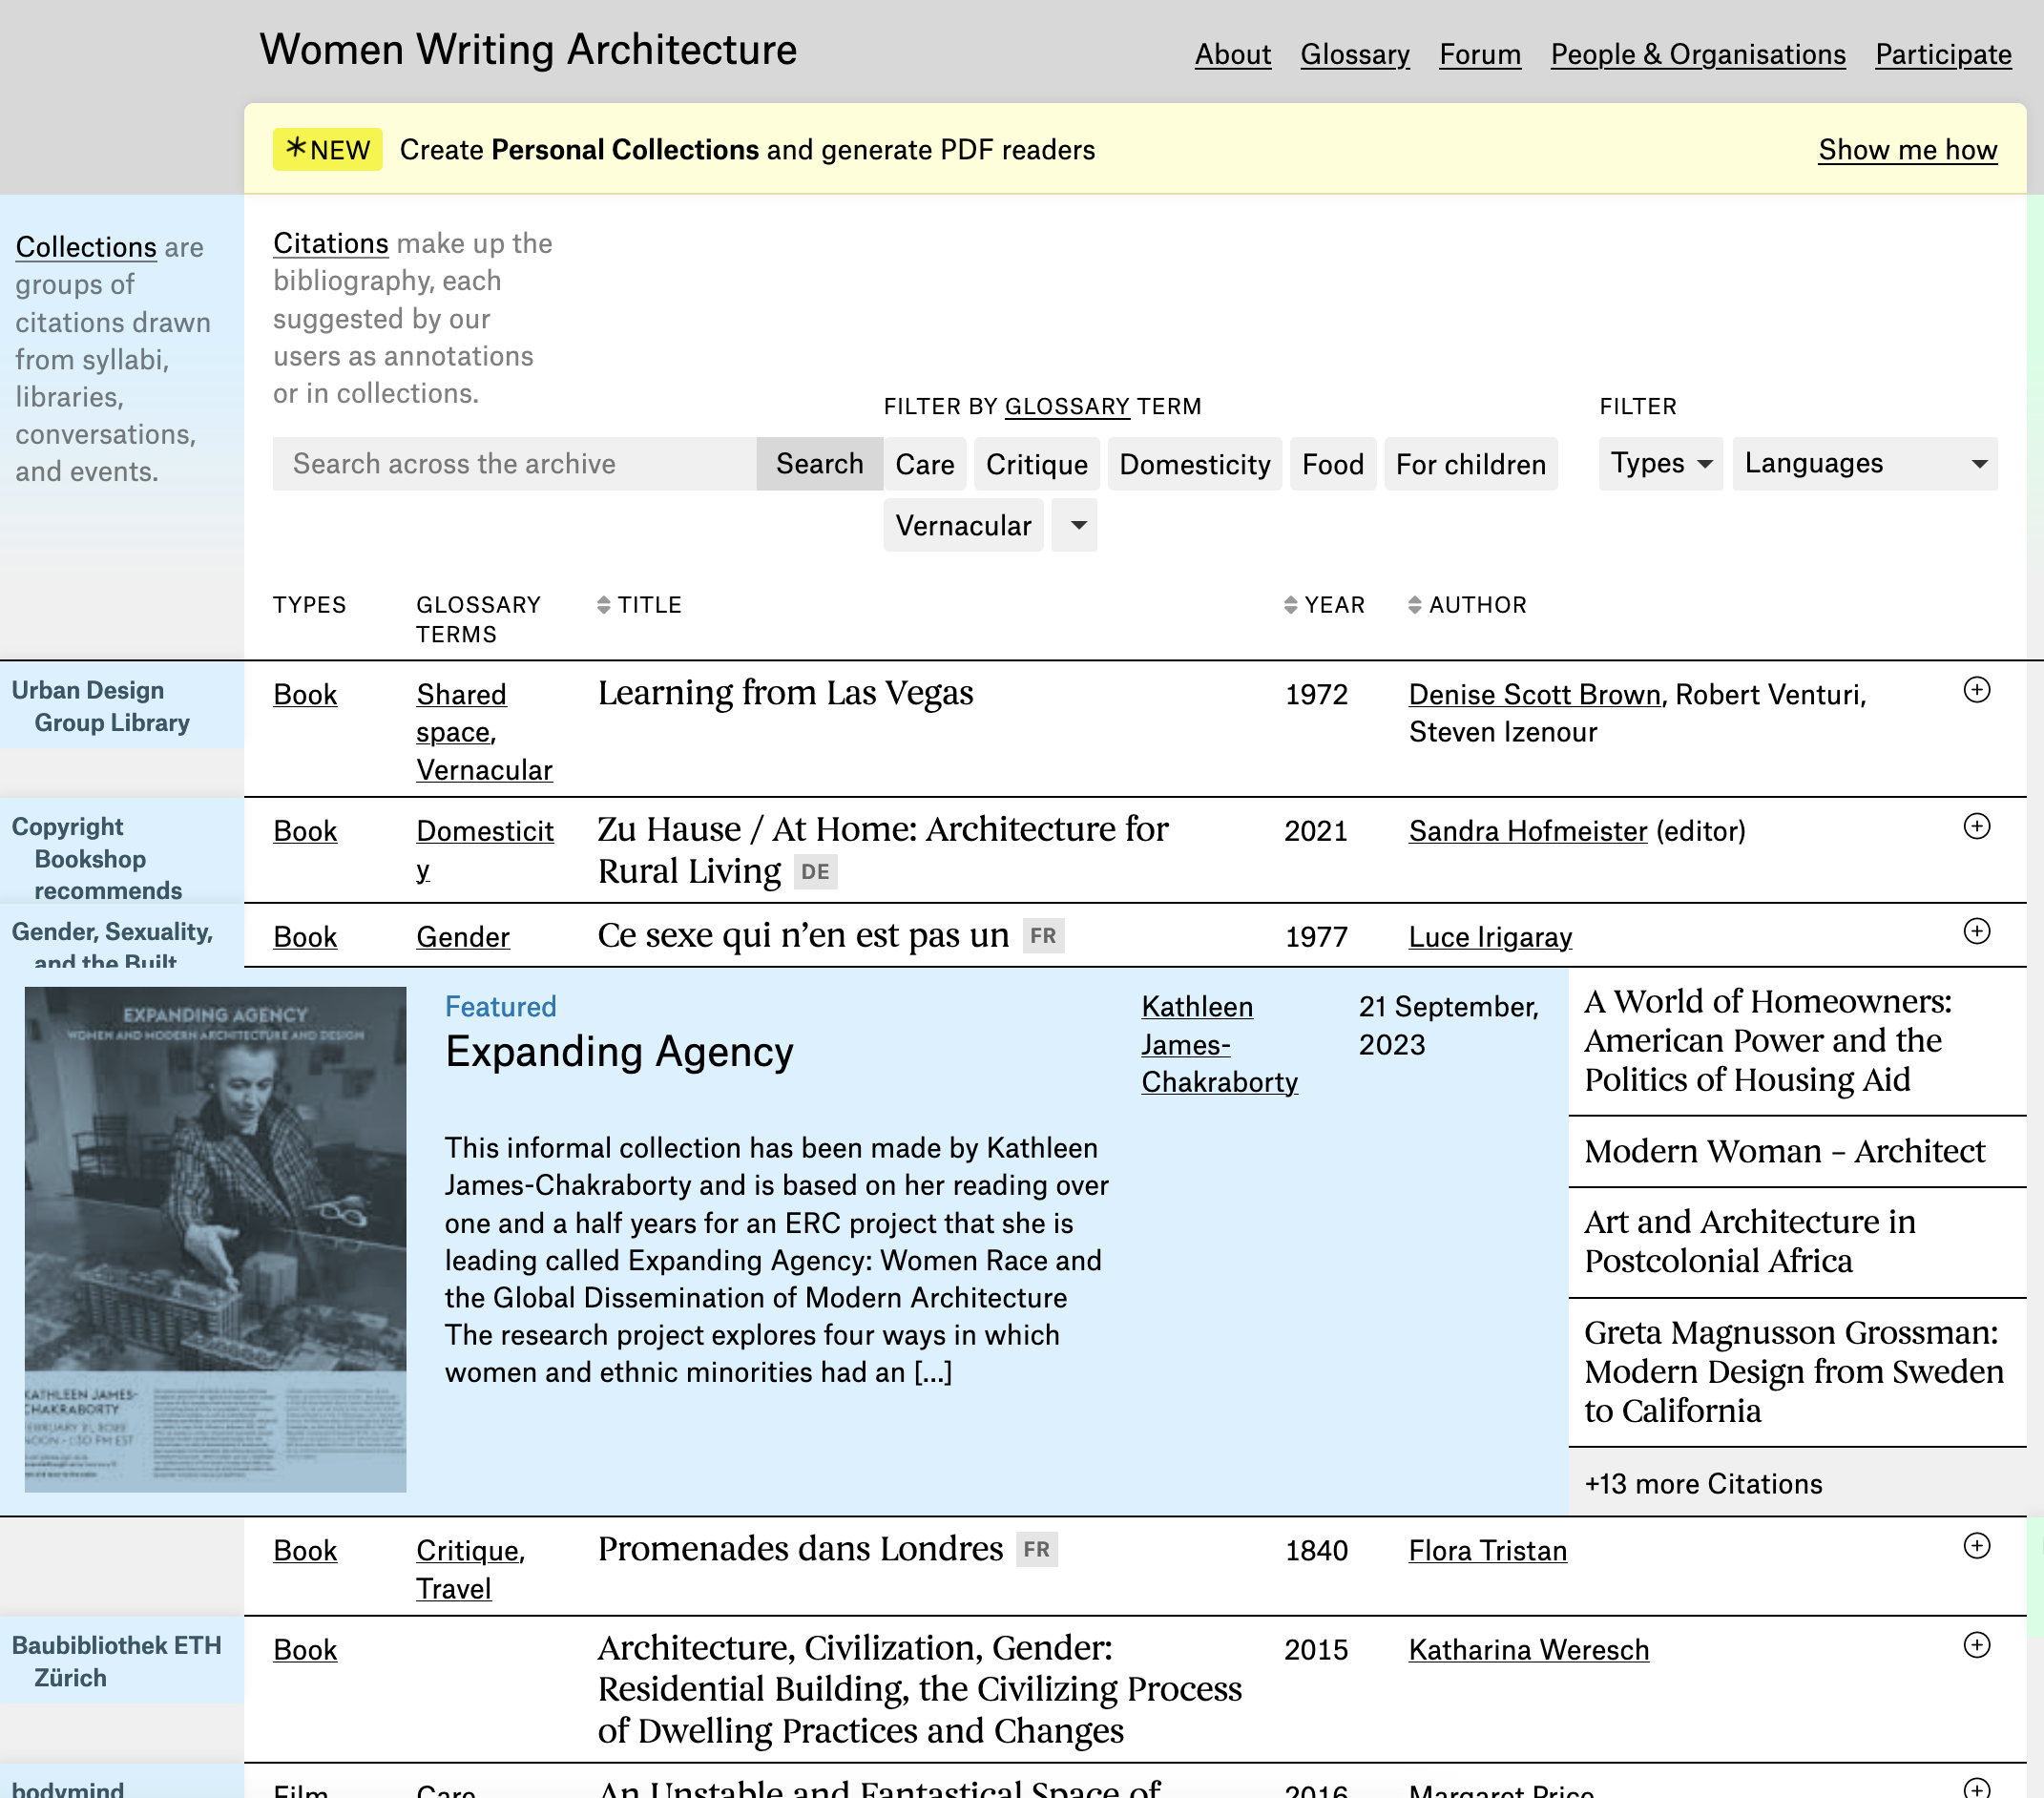Click plus icon for Learning from Las Vegas
The height and width of the screenshot is (1798, 2044).
(x=1976, y=690)
